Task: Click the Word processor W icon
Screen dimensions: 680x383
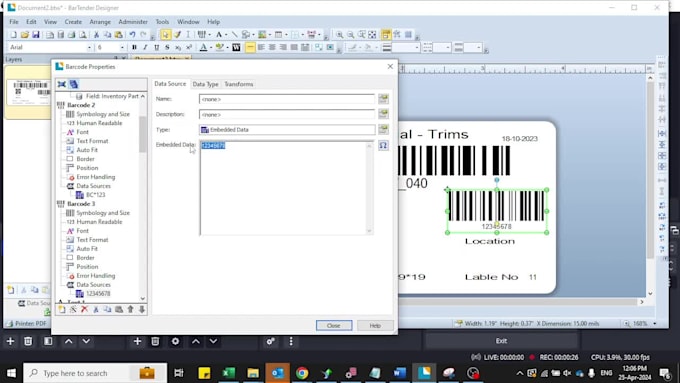Action: tap(236, 47)
